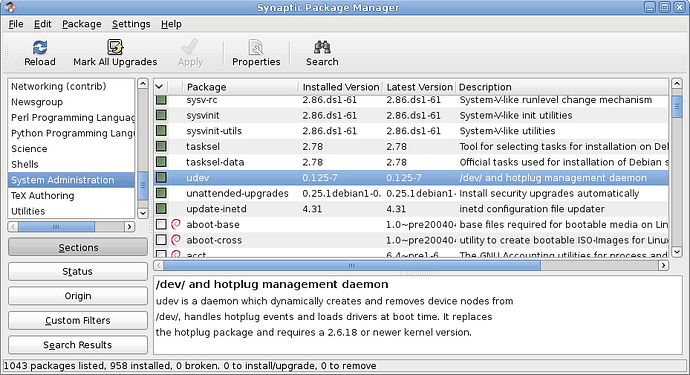
Task: Select the udev package name
Action: [x=198, y=178]
